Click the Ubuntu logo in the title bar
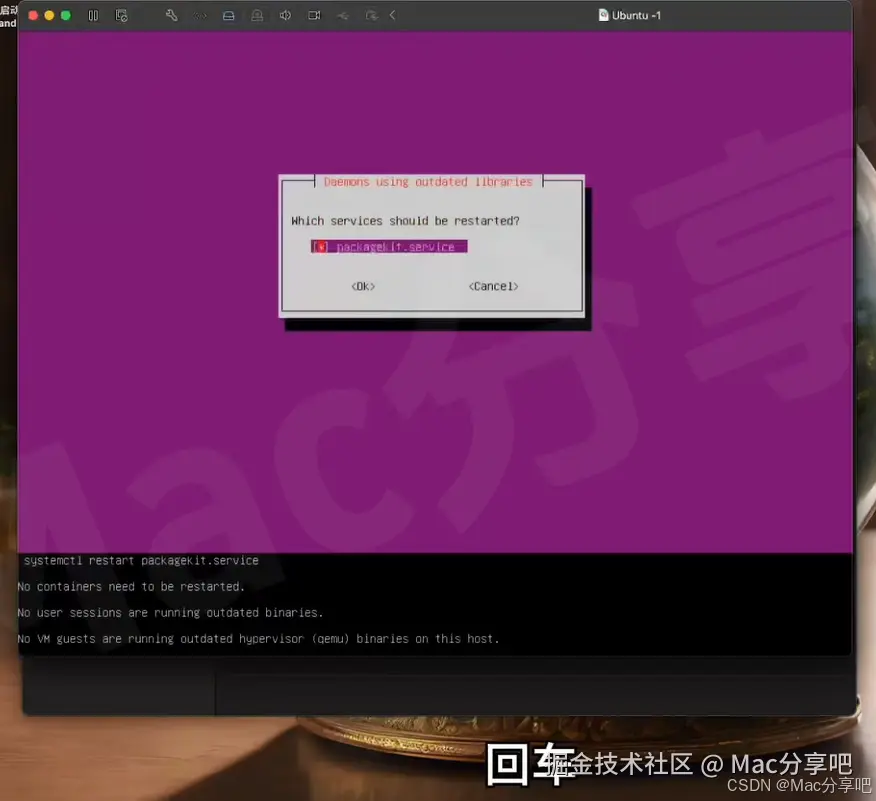The width and height of the screenshot is (876, 801). [601, 15]
